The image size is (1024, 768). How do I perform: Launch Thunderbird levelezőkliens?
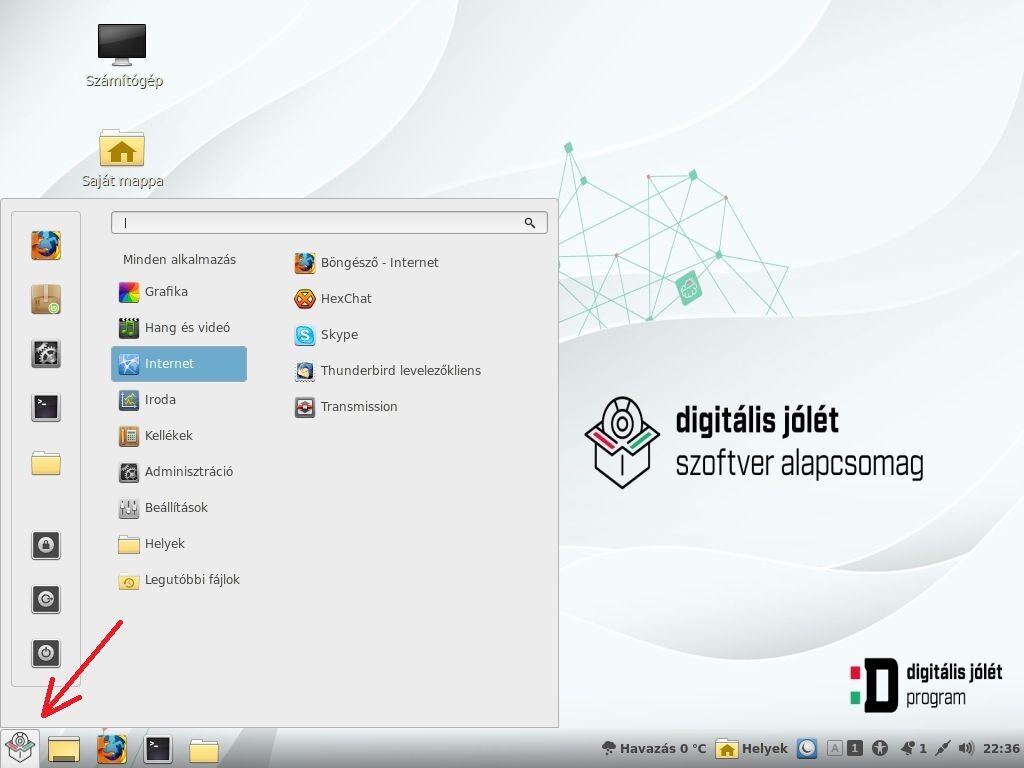[x=388, y=370]
